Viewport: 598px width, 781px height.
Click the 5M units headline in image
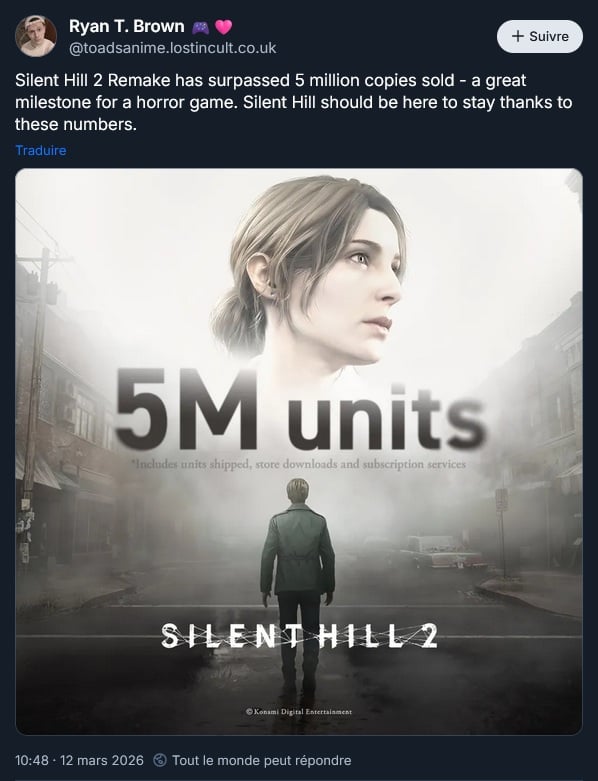pos(300,411)
